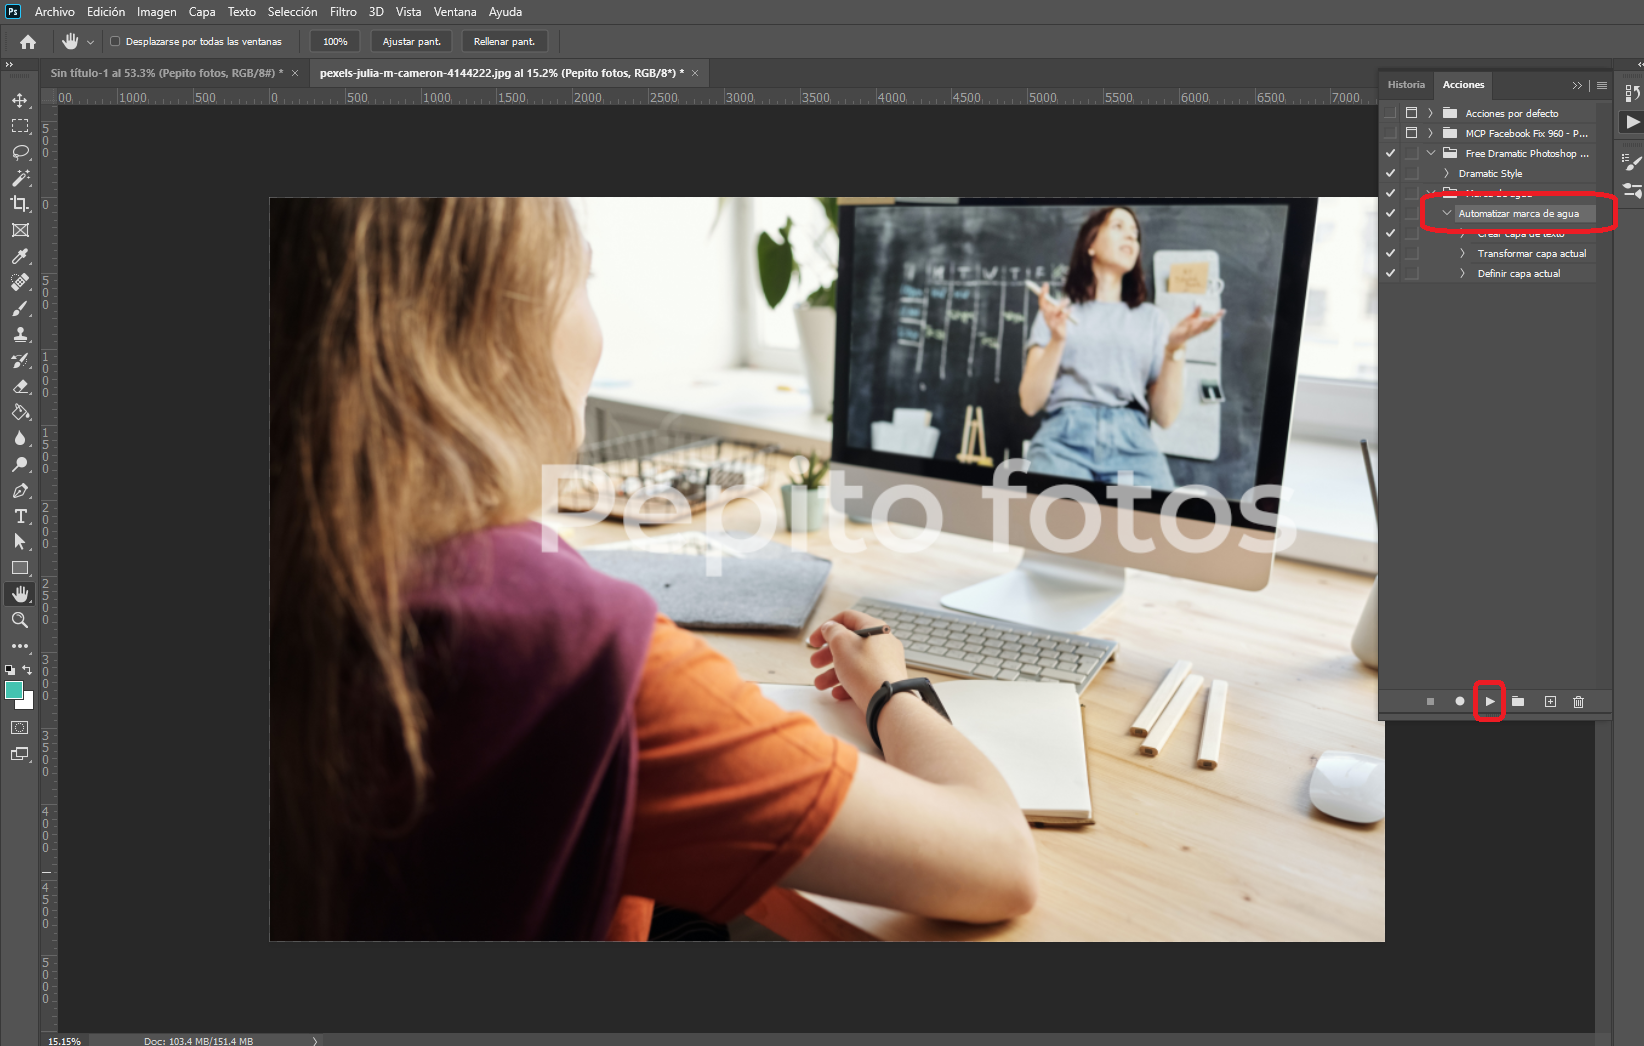Click the teal foreground color swatch
The width and height of the screenshot is (1644, 1046).
[x=13, y=690]
